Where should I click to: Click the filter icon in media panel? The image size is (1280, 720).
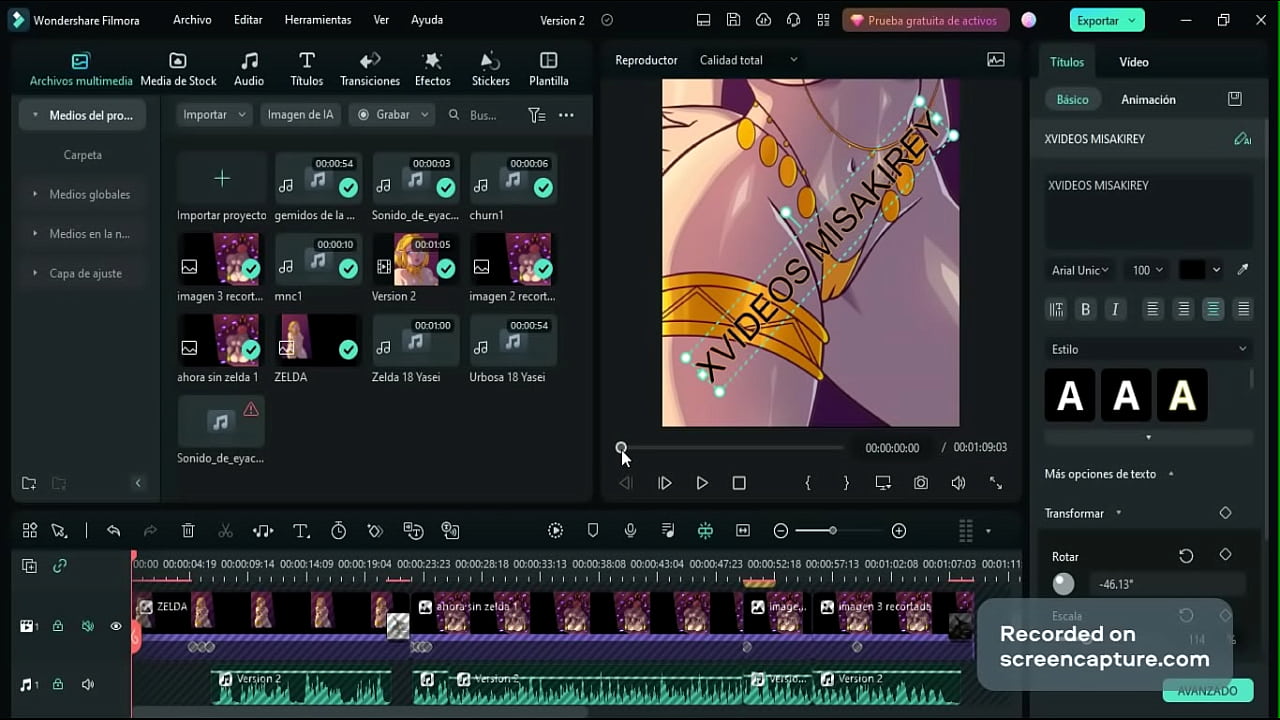tap(537, 115)
